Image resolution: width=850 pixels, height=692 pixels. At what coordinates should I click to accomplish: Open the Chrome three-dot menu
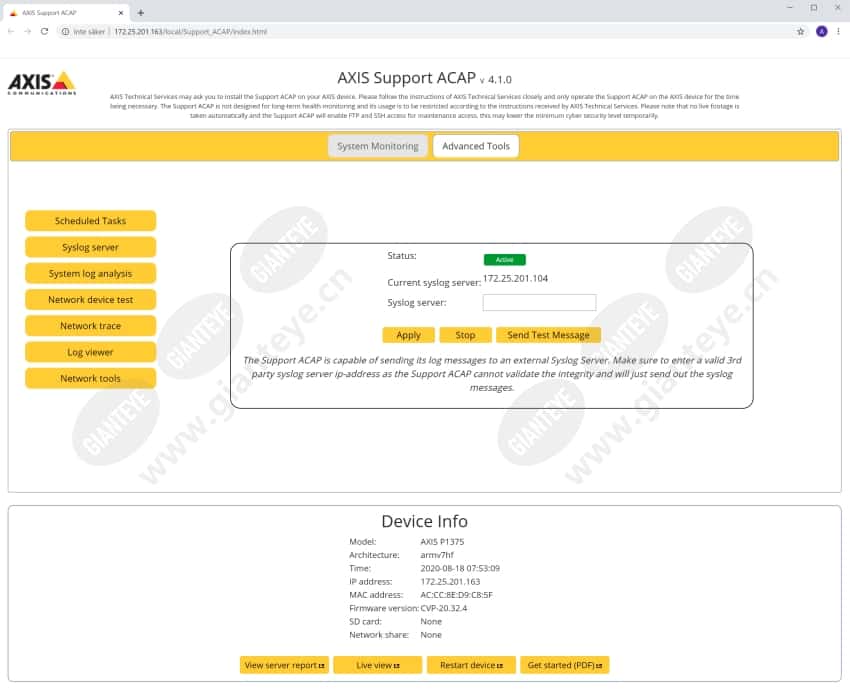(838, 31)
